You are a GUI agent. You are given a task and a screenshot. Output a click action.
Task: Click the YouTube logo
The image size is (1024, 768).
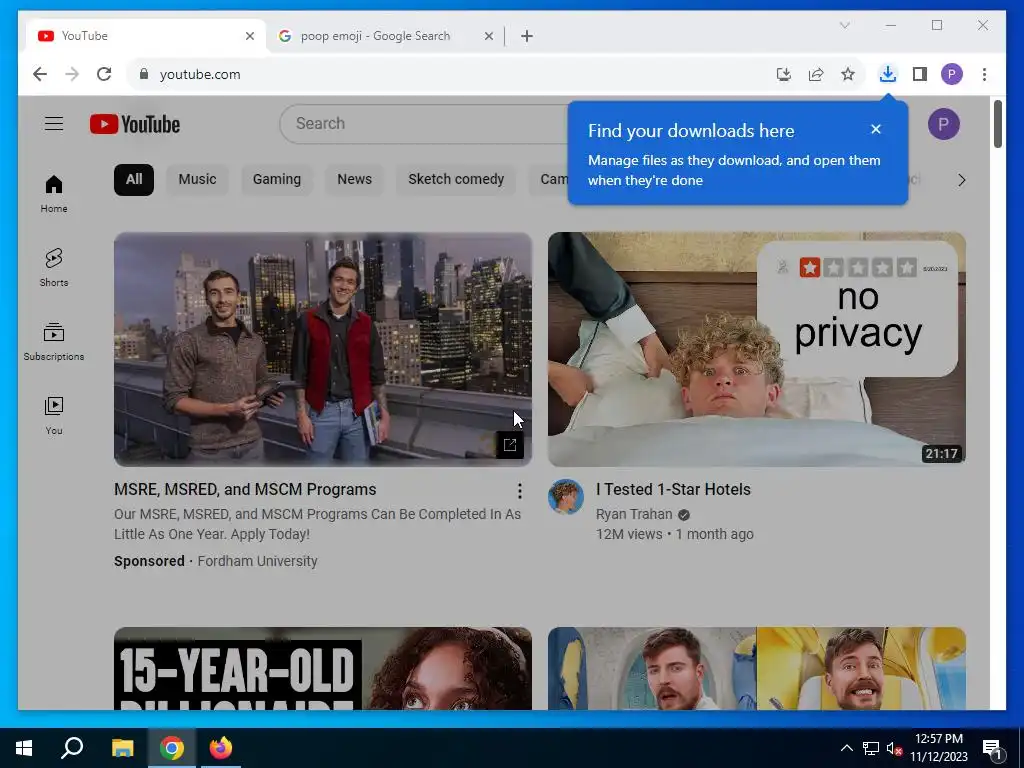tap(135, 124)
